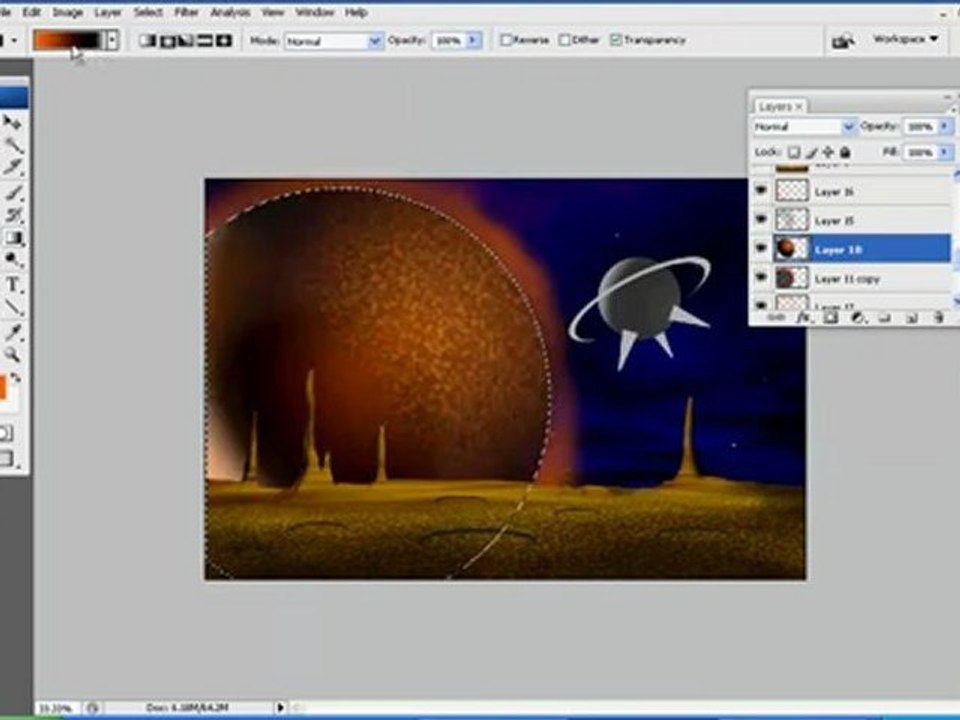Open the Help menu

pyautogui.click(x=356, y=12)
